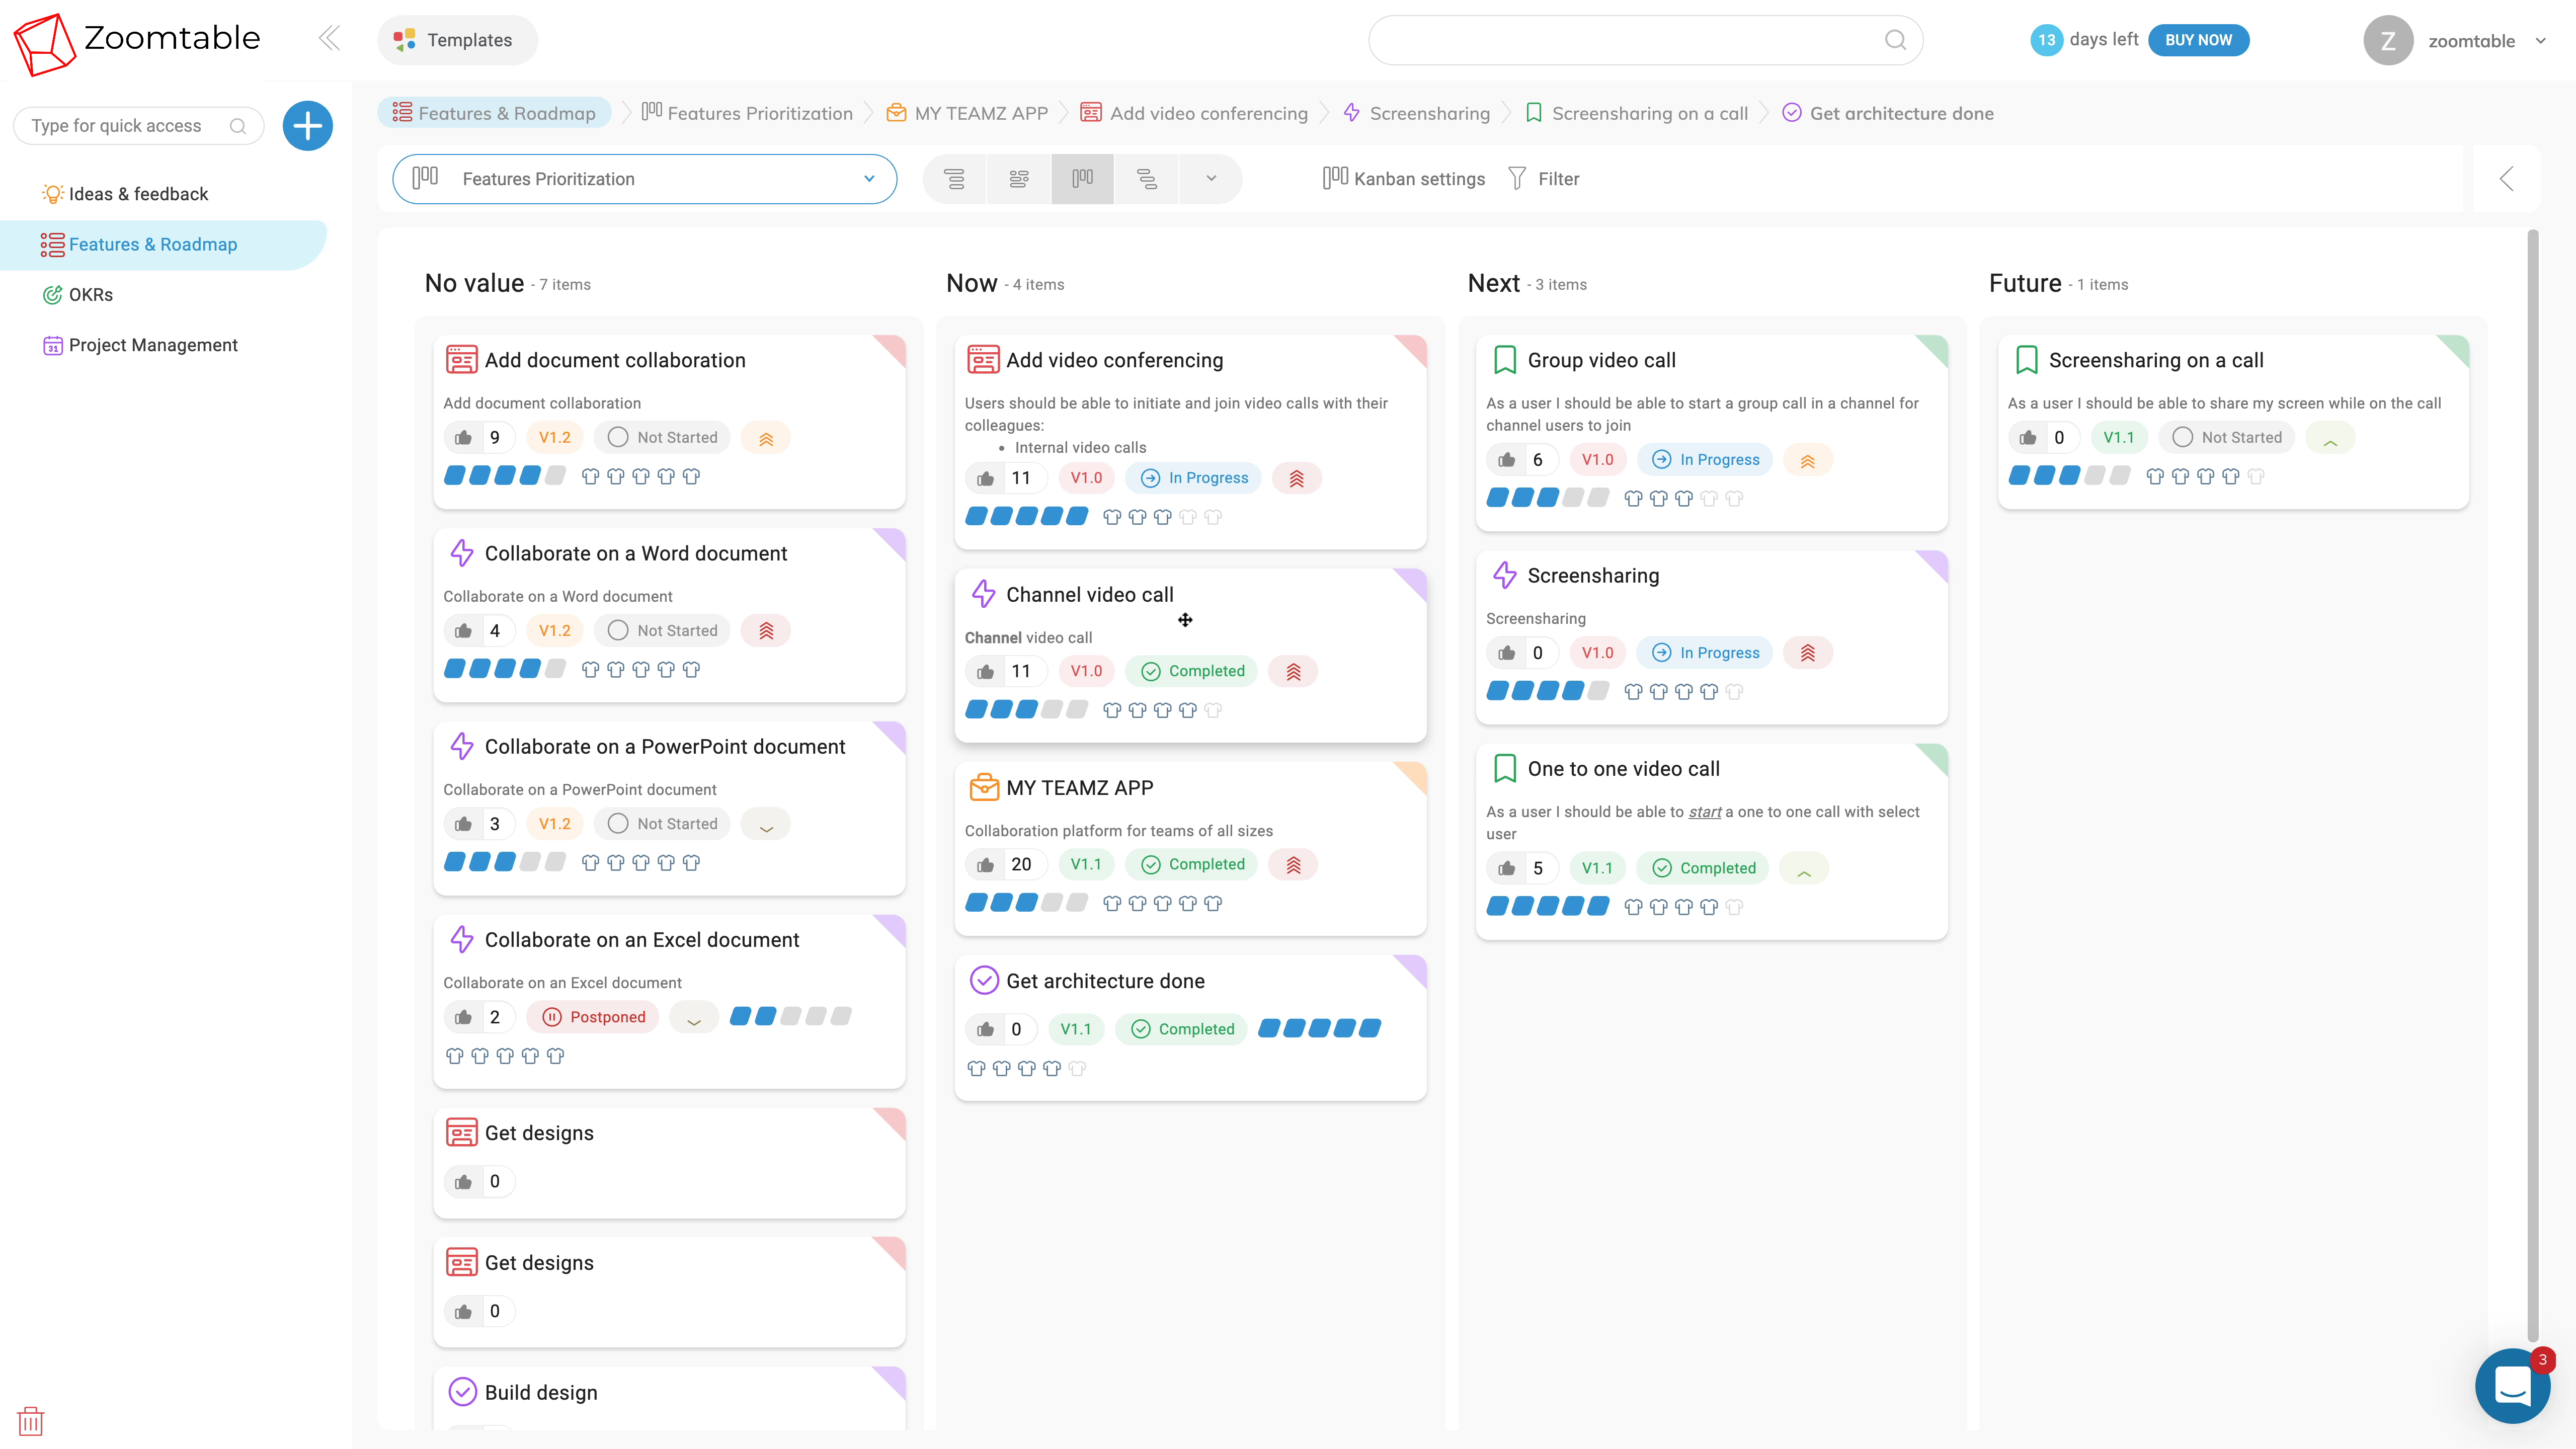Select the timeline view icon
Viewport: 2576px width, 1449px height.
click(x=1146, y=178)
